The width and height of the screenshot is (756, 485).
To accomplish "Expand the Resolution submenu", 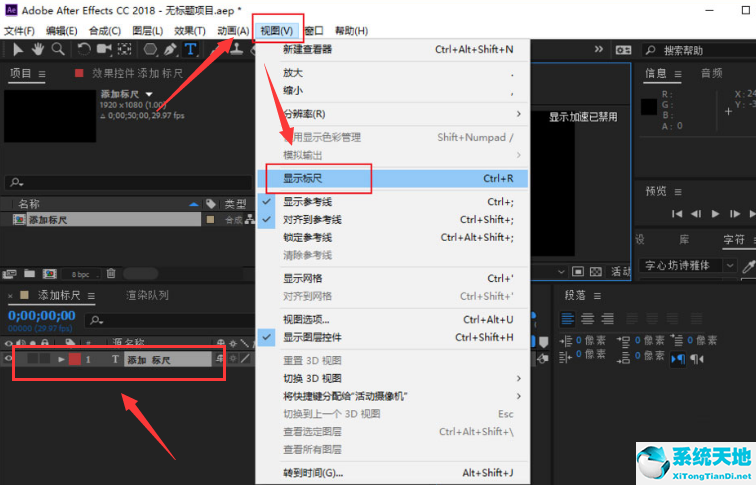I will 392,114.
